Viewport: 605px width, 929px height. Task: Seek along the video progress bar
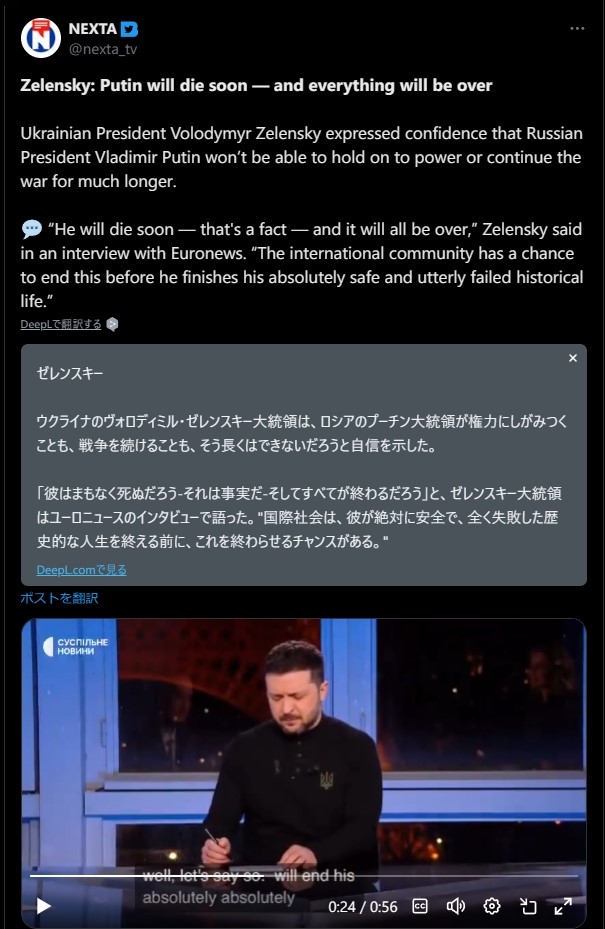pyautogui.click(x=303, y=875)
